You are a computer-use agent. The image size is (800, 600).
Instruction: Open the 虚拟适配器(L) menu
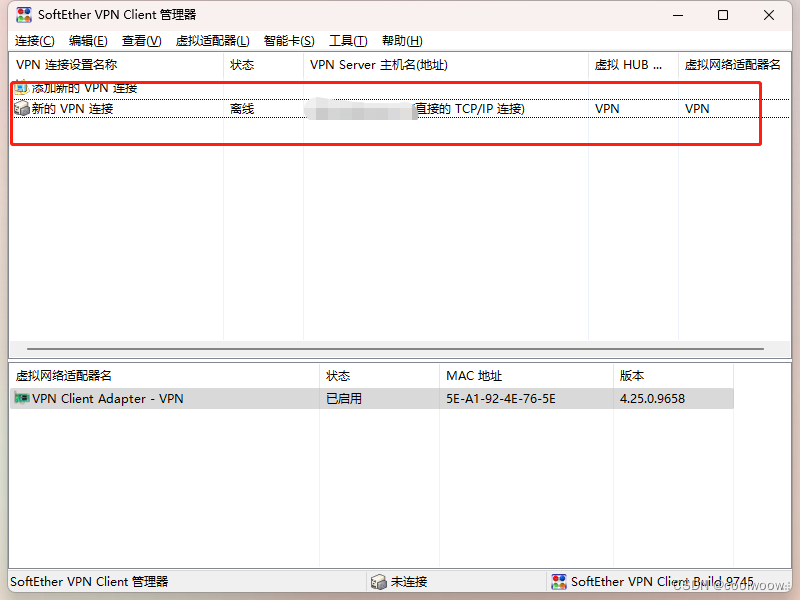[212, 41]
